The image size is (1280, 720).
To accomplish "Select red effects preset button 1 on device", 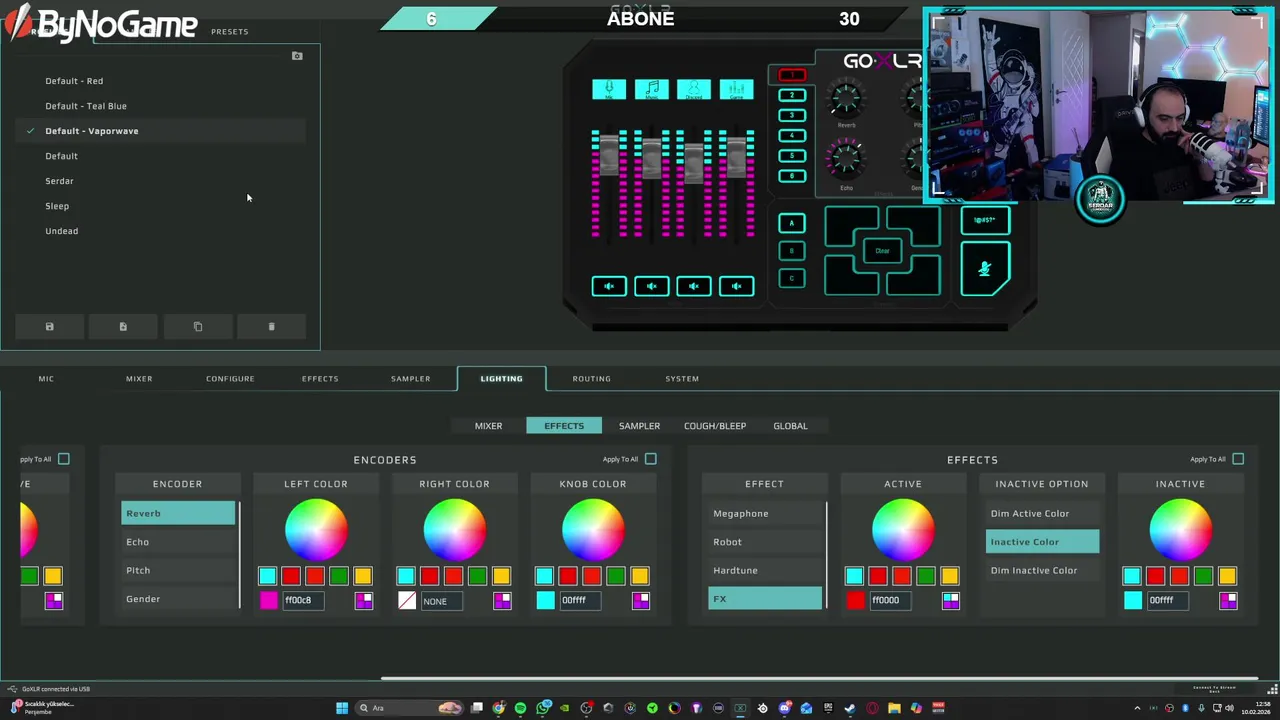I will click(x=792, y=76).
